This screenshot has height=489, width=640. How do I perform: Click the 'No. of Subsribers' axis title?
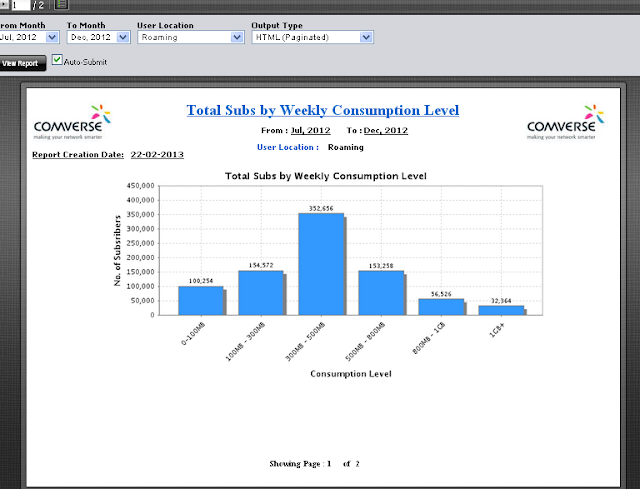[118, 251]
